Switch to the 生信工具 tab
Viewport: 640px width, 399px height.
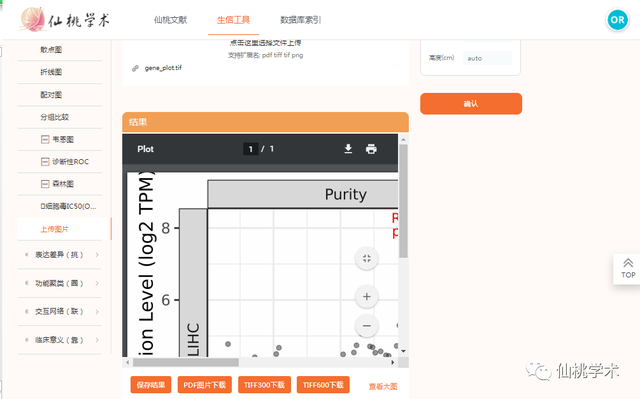click(x=233, y=20)
